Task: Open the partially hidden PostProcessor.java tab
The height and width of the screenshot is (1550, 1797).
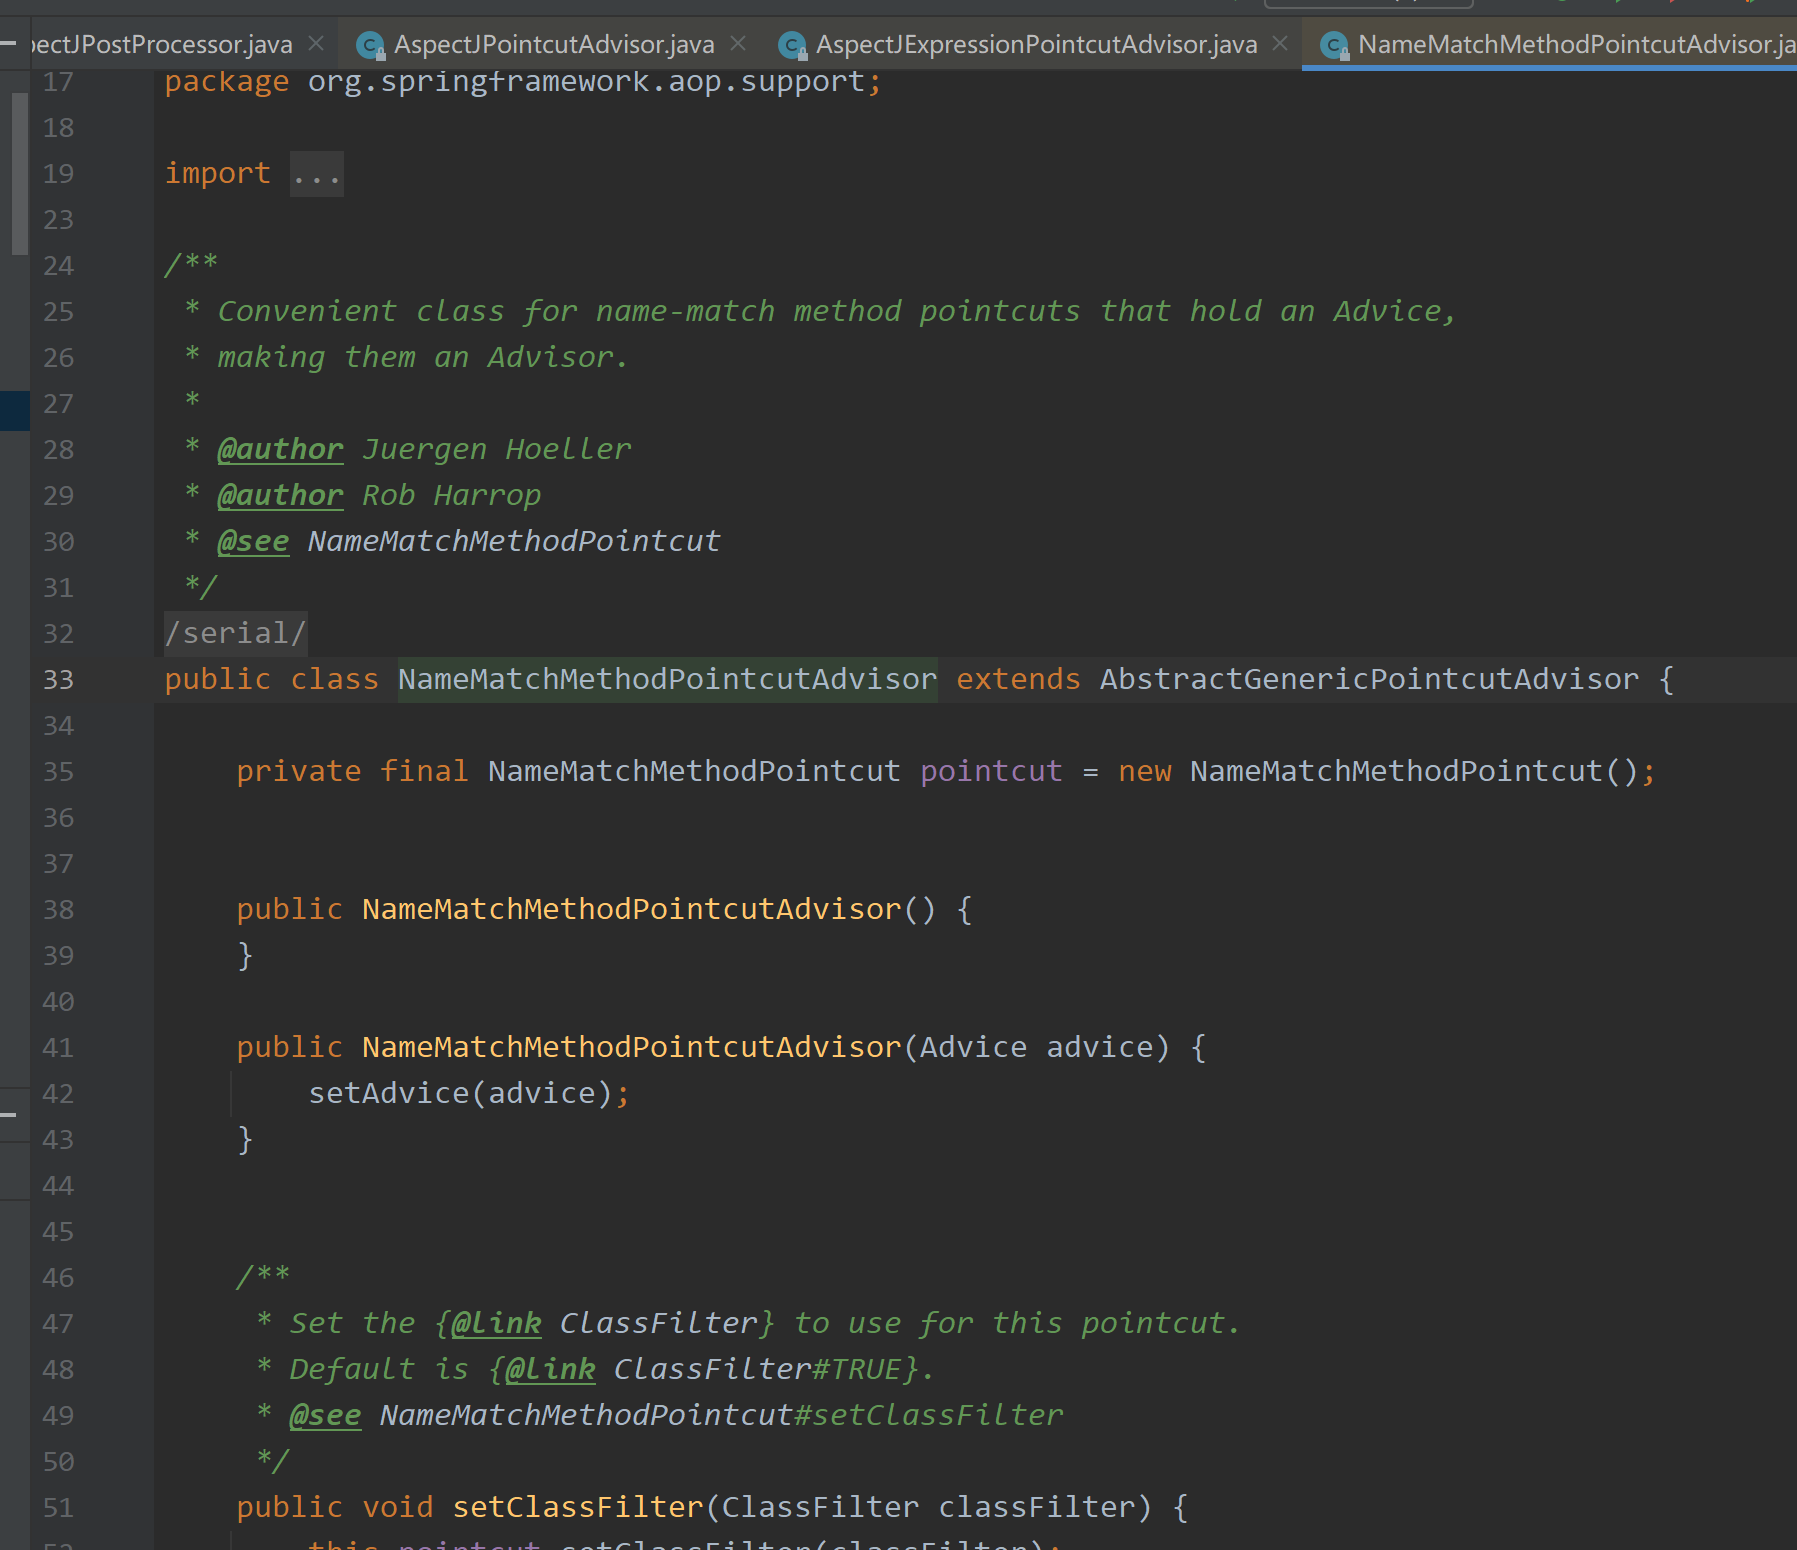Action: pos(162,45)
